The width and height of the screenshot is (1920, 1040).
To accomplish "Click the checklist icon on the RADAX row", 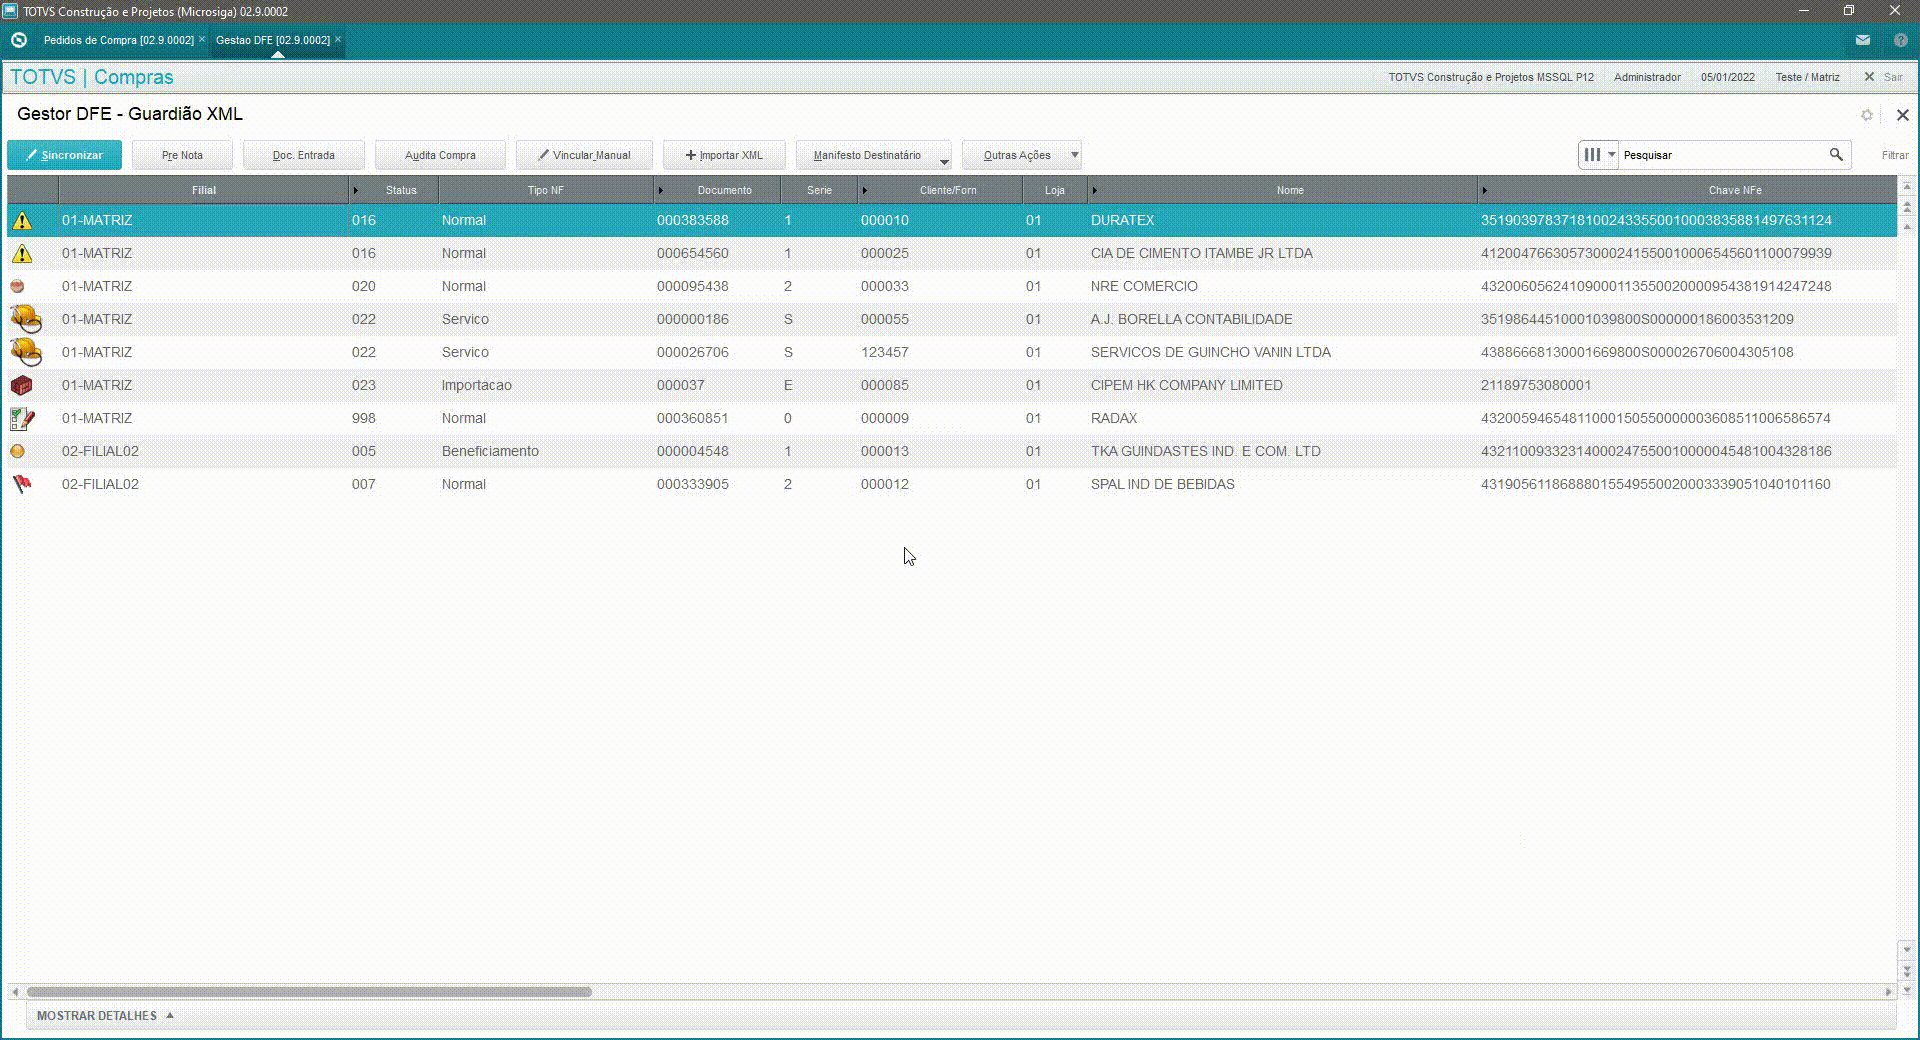I will point(22,418).
